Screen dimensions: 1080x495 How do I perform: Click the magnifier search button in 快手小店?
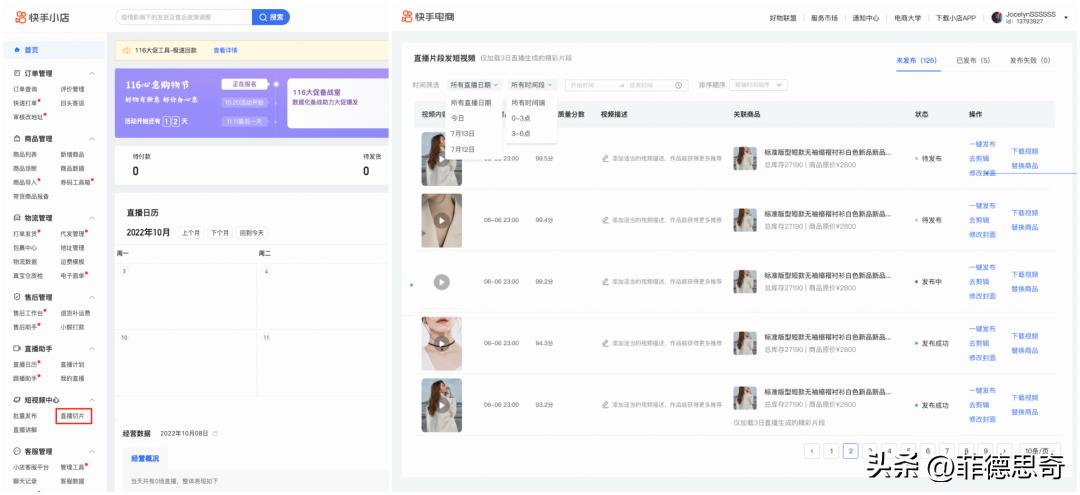[271, 17]
